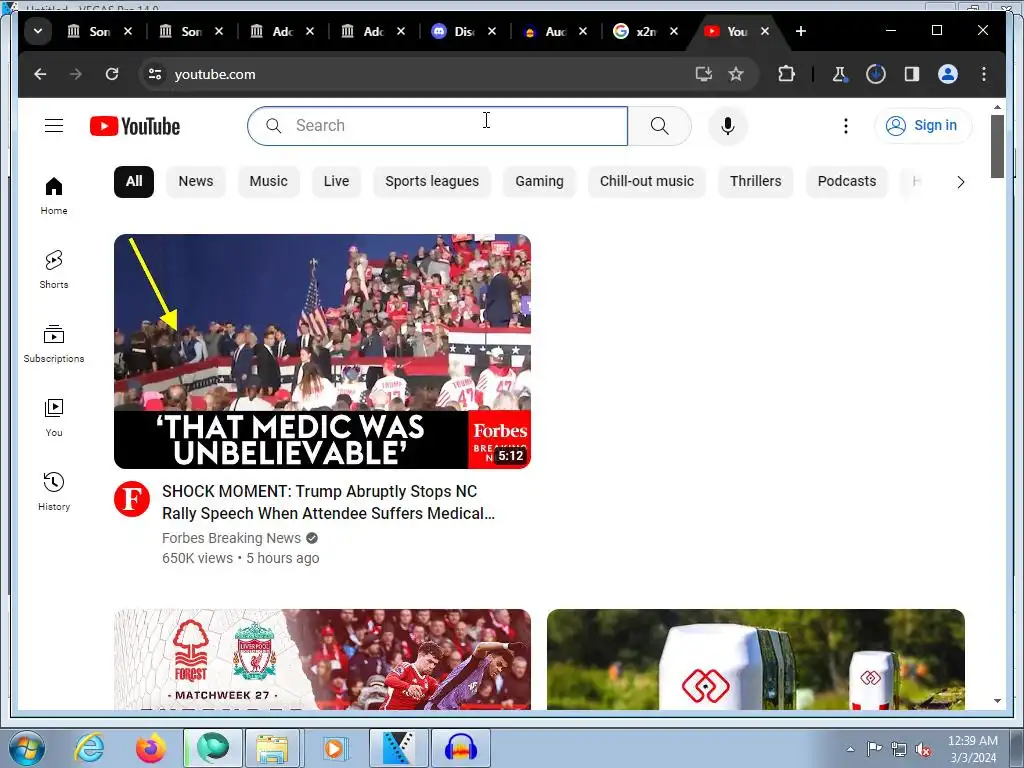The image size is (1024, 768).
Task: Go to Home in sidebar
Action: 54,195
